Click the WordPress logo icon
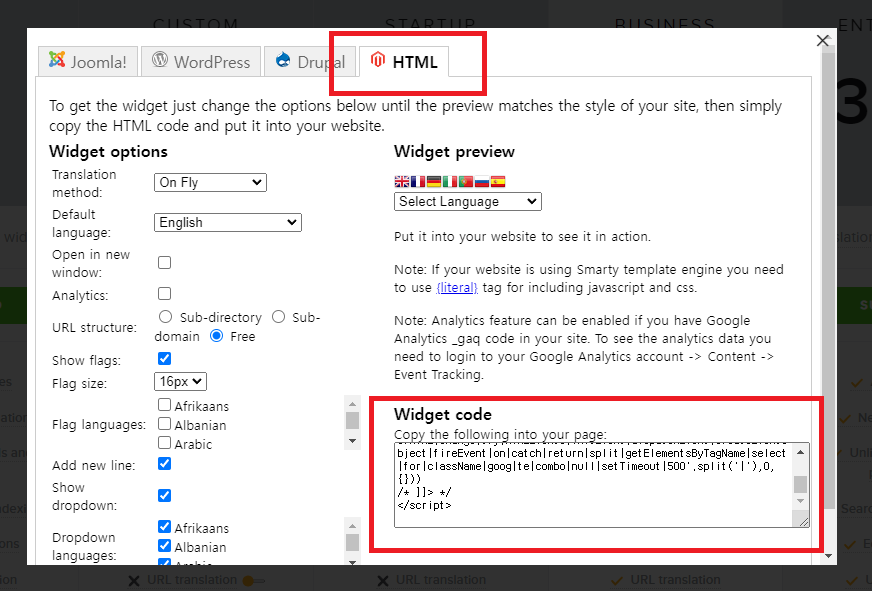The image size is (872, 591). click(x=160, y=59)
